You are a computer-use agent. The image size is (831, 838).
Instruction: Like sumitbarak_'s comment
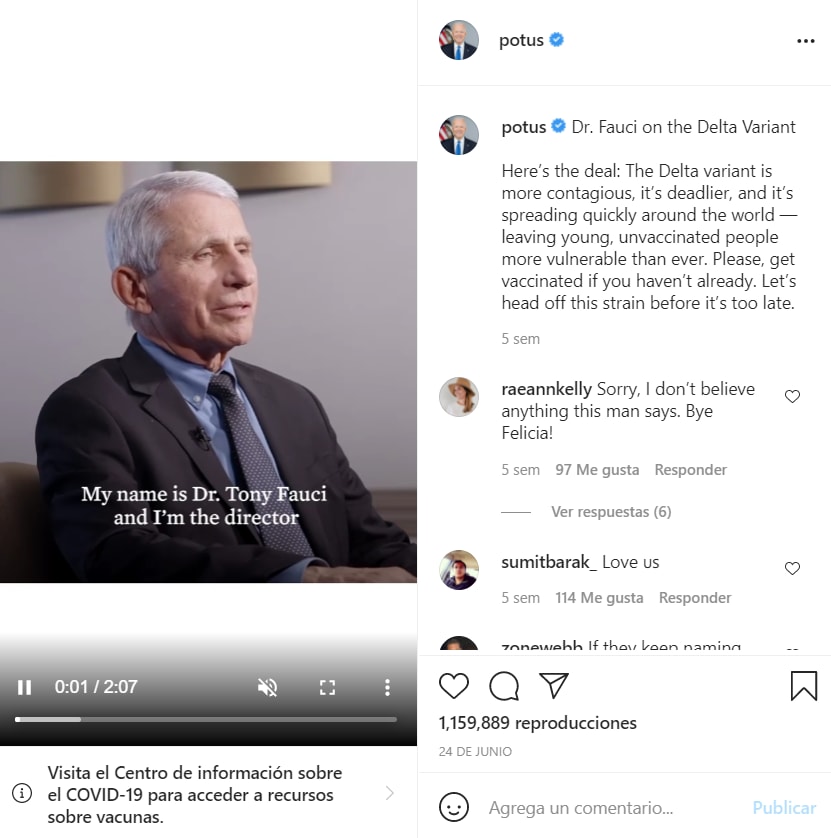tap(792, 568)
